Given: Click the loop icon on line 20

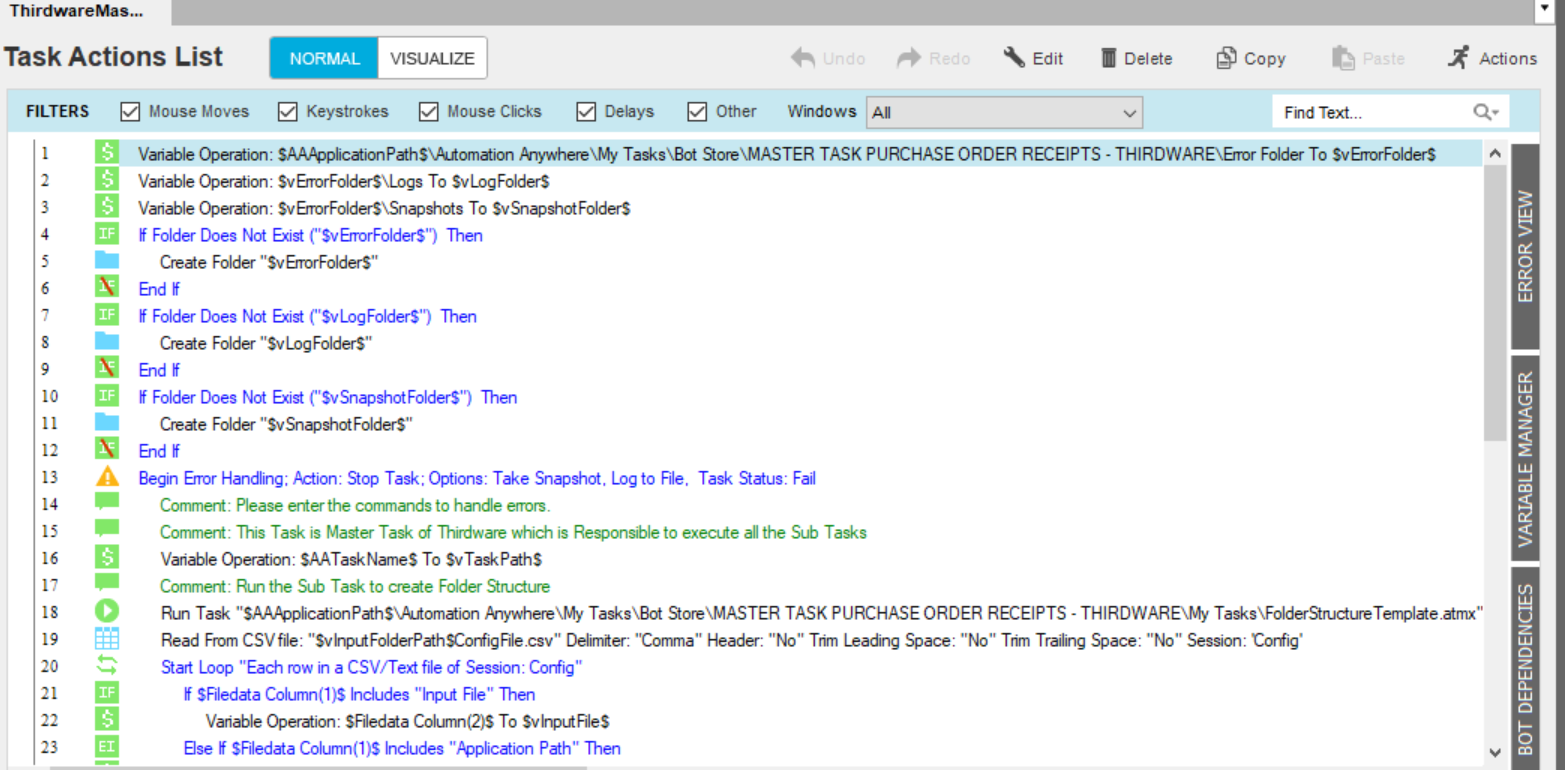Looking at the screenshot, I should pos(107,666).
